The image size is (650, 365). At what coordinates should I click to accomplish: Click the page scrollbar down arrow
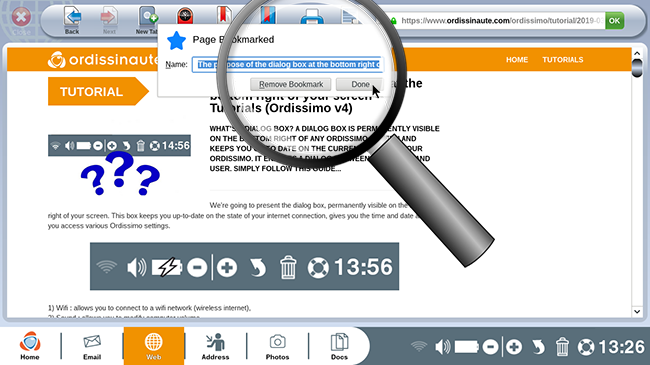click(637, 311)
